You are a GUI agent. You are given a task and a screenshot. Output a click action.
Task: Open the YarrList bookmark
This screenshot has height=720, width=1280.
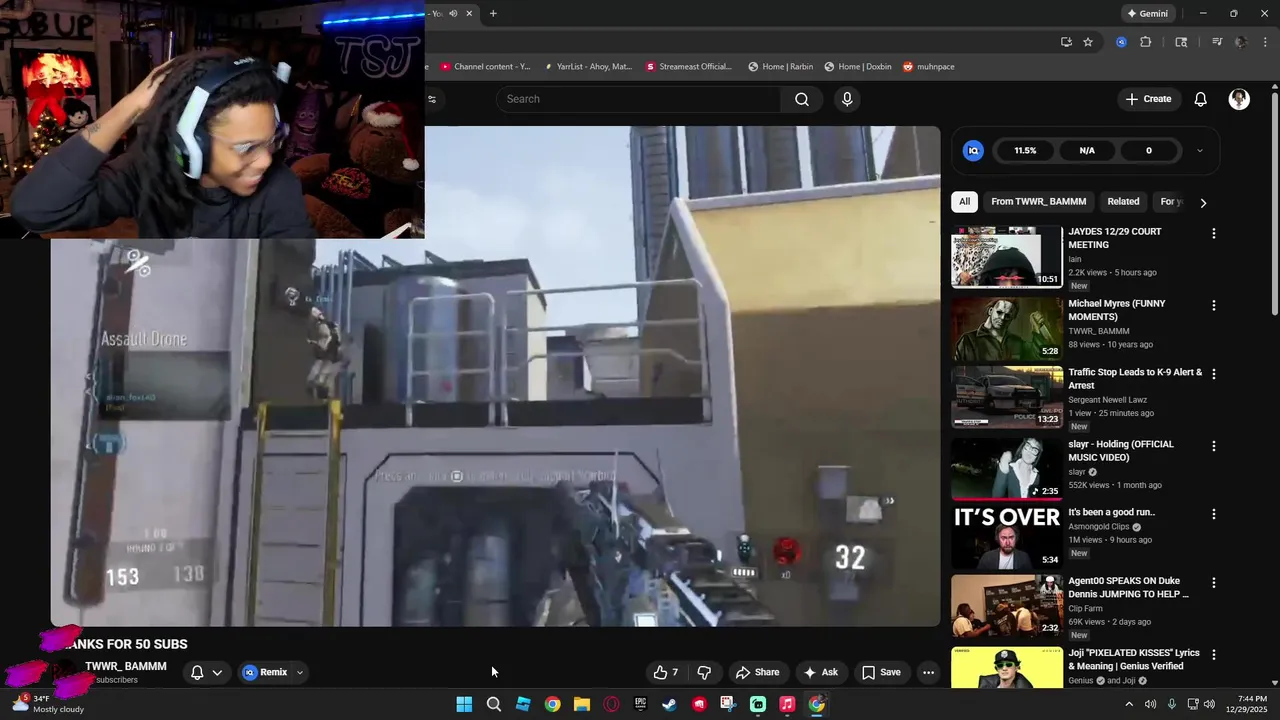589,67
